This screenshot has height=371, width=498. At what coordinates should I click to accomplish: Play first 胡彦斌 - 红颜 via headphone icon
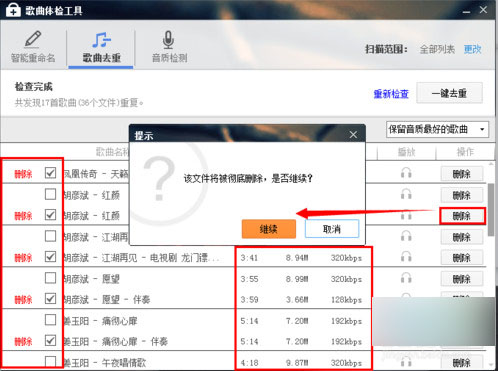tap(406, 194)
